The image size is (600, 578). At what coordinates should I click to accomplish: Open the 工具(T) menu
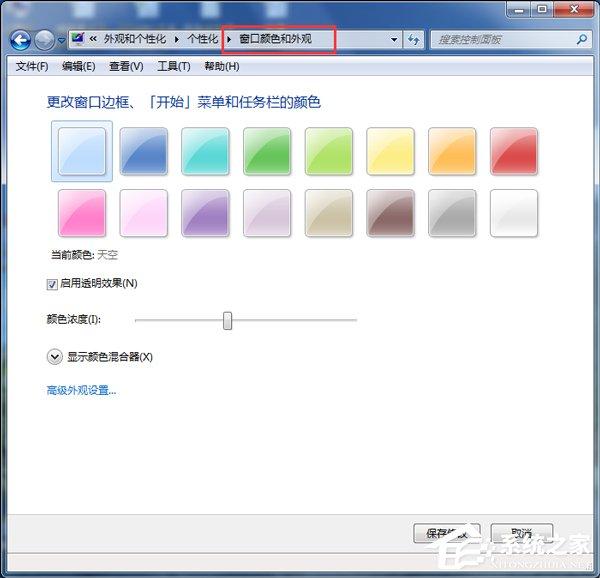(174, 67)
